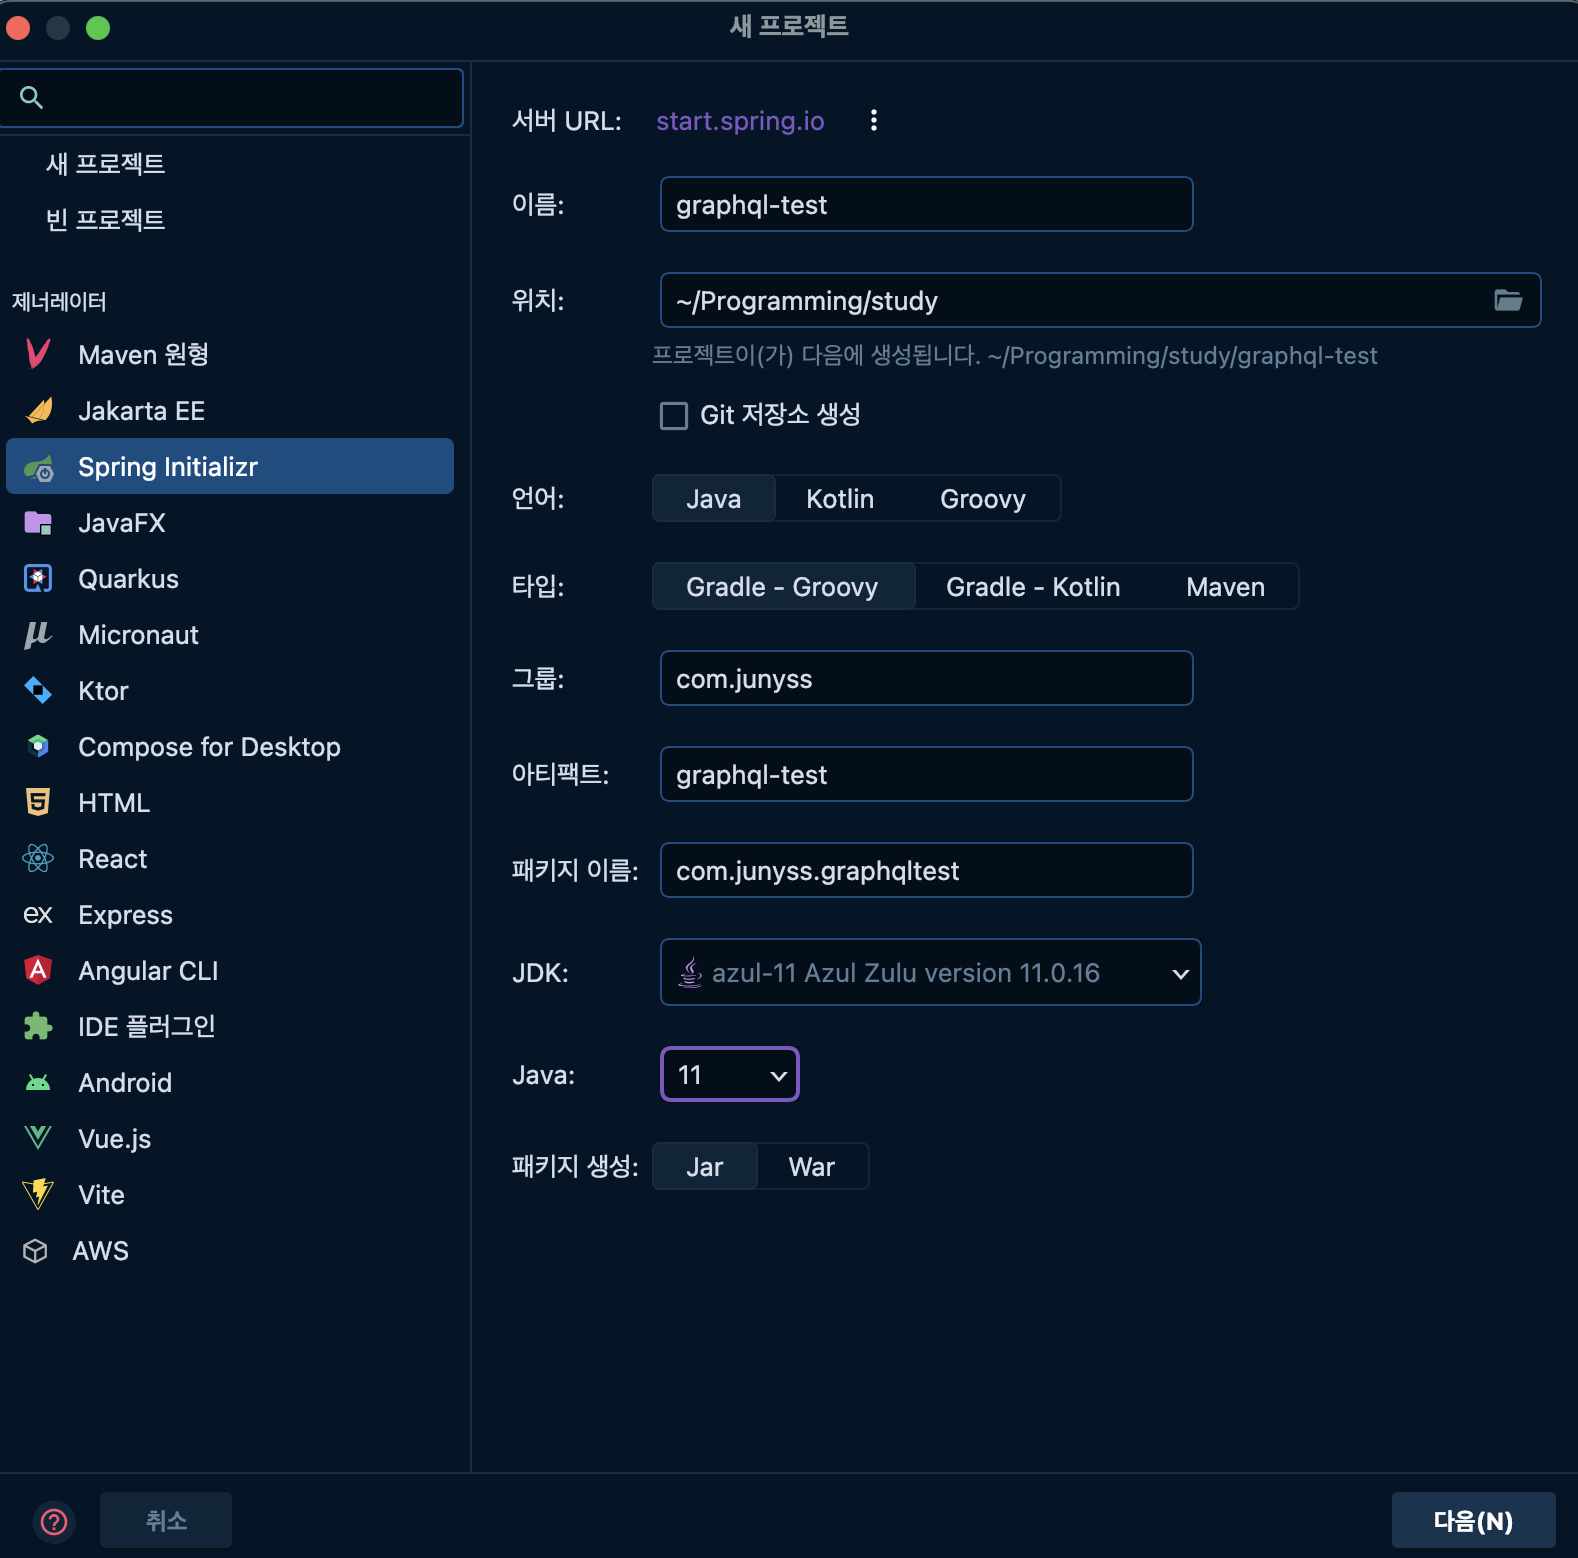Select the JavaFX label
This screenshot has width=1578, height=1558.
tap(121, 522)
